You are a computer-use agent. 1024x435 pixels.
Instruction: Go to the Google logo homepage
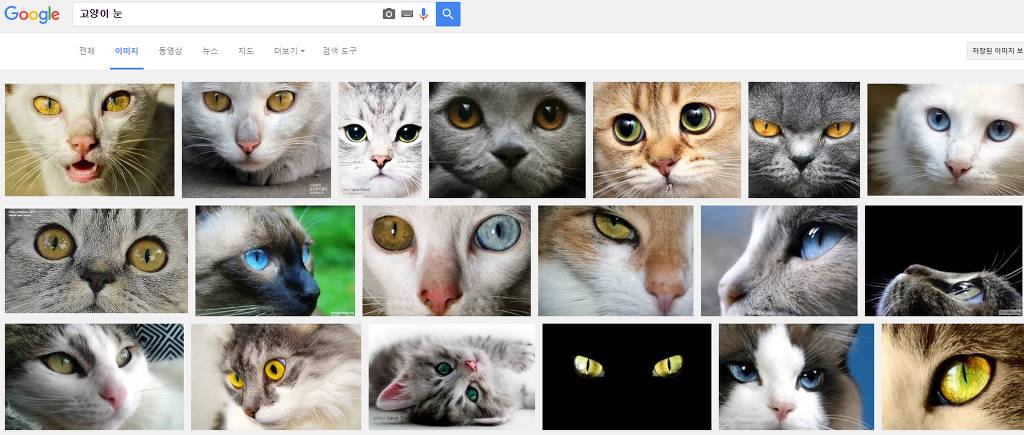32,14
